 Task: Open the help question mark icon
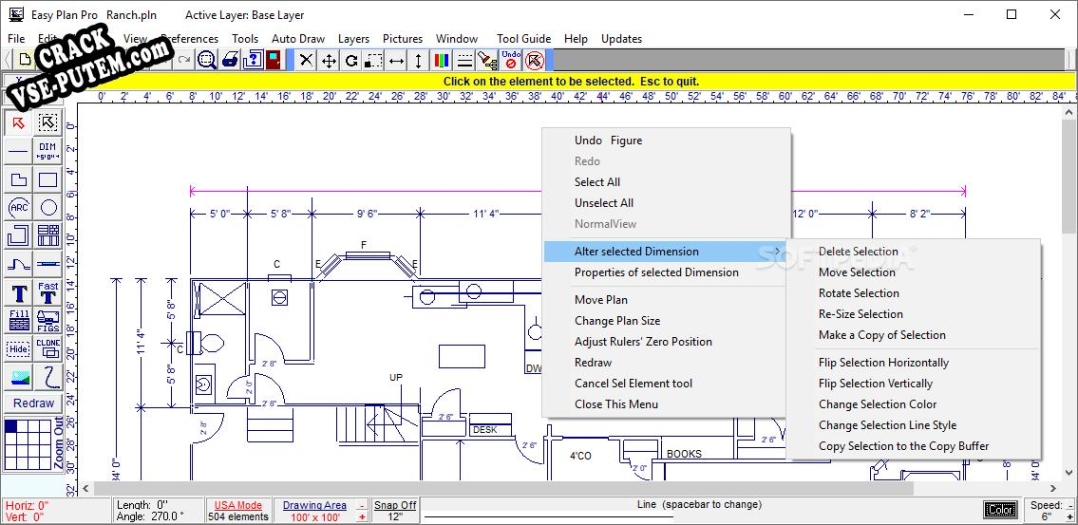[x=253, y=60]
